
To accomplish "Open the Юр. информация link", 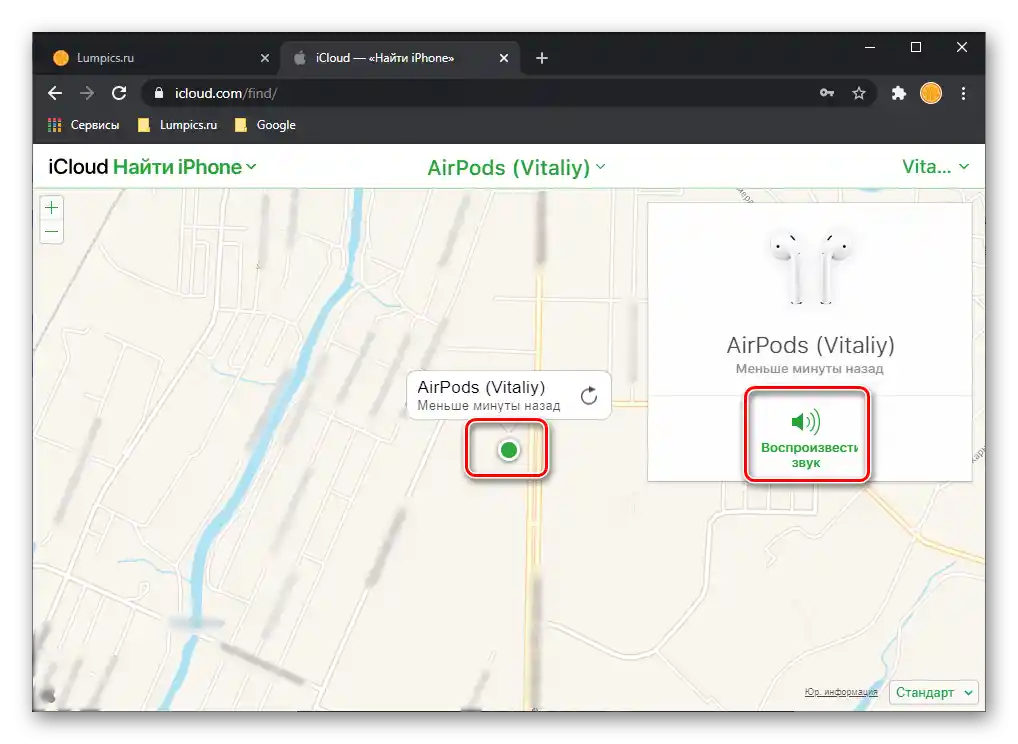I will 841,692.
